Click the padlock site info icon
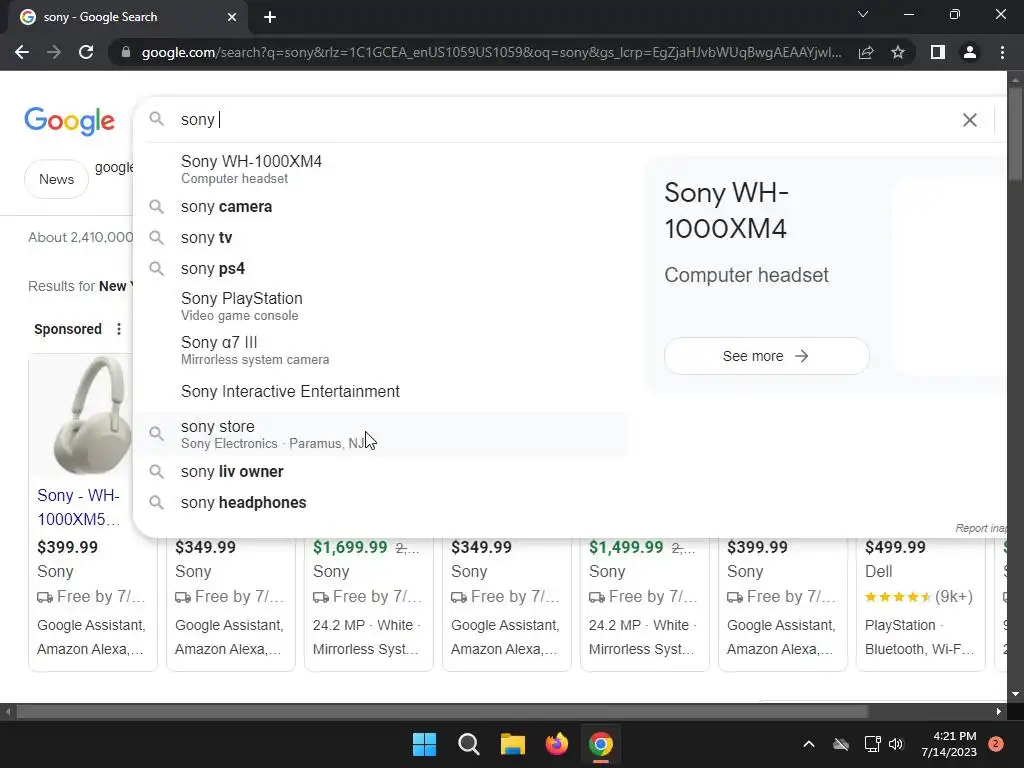Viewport: 1024px width, 768px height. pos(126,52)
